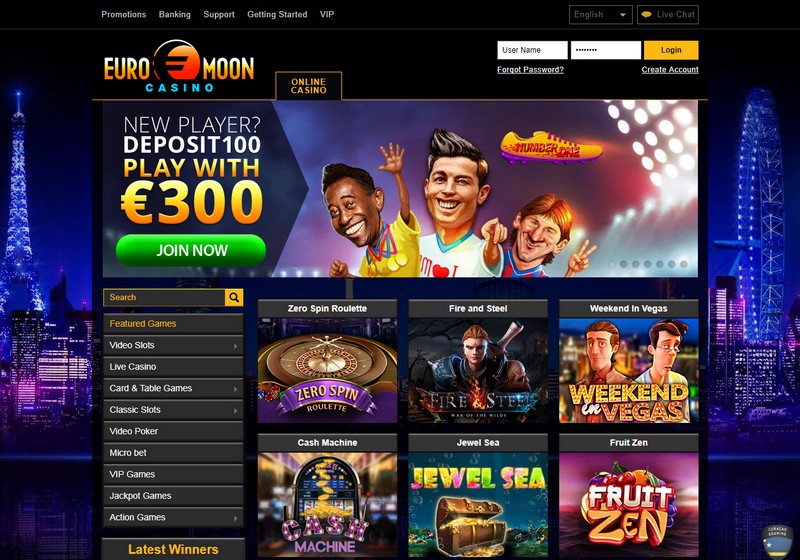
Task: Click the Euro Moon Casino logo
Action: coord(179,67)
